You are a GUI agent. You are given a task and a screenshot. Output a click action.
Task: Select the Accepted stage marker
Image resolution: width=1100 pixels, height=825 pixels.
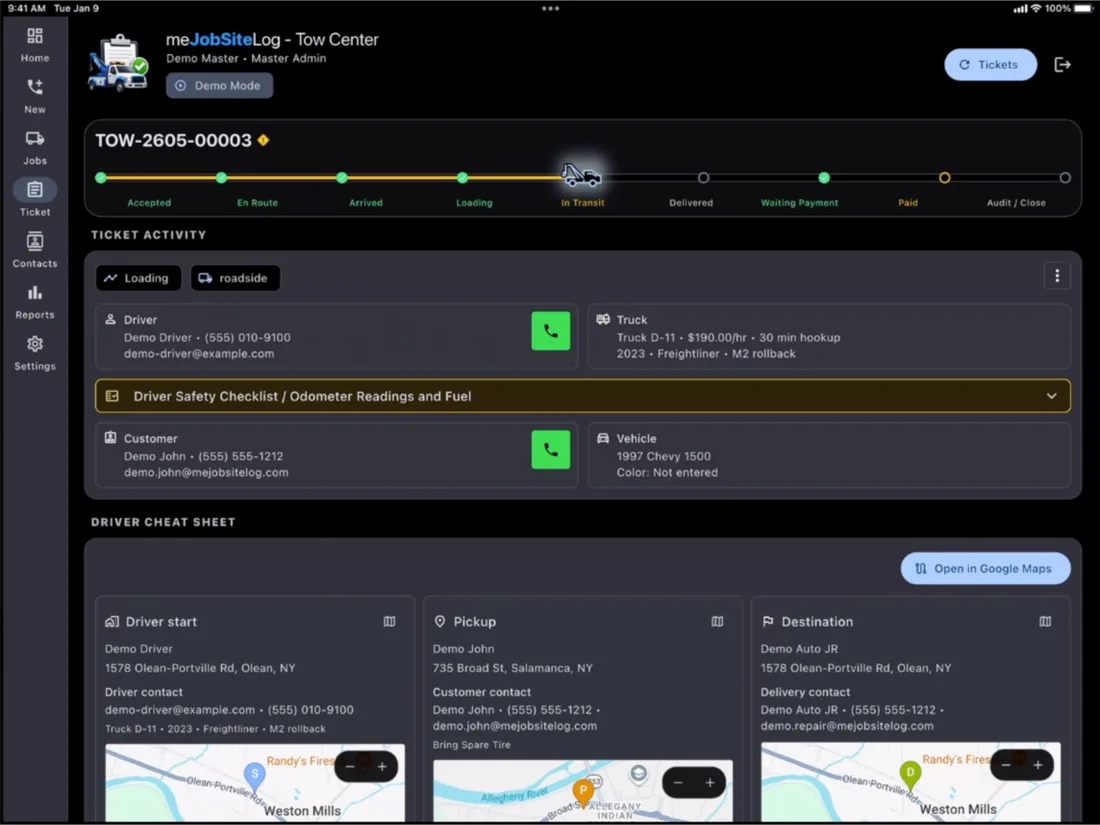coord(101,178)
